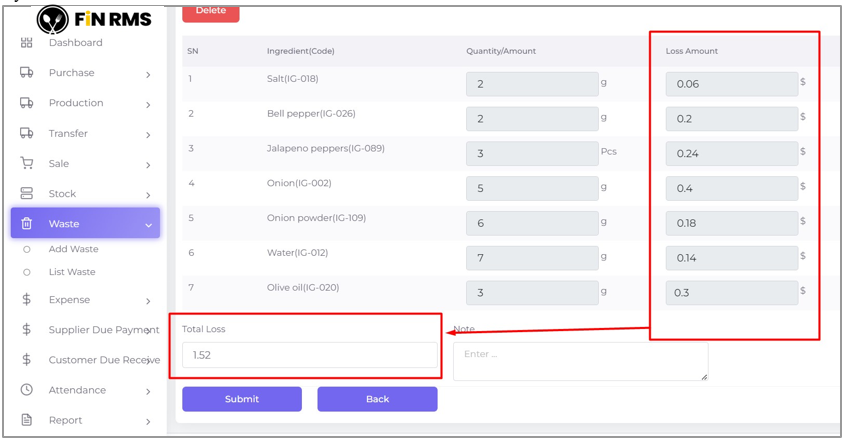Expand the Transfer menu arrow
The height and width of the screenshot is (443, 848).
148,135
